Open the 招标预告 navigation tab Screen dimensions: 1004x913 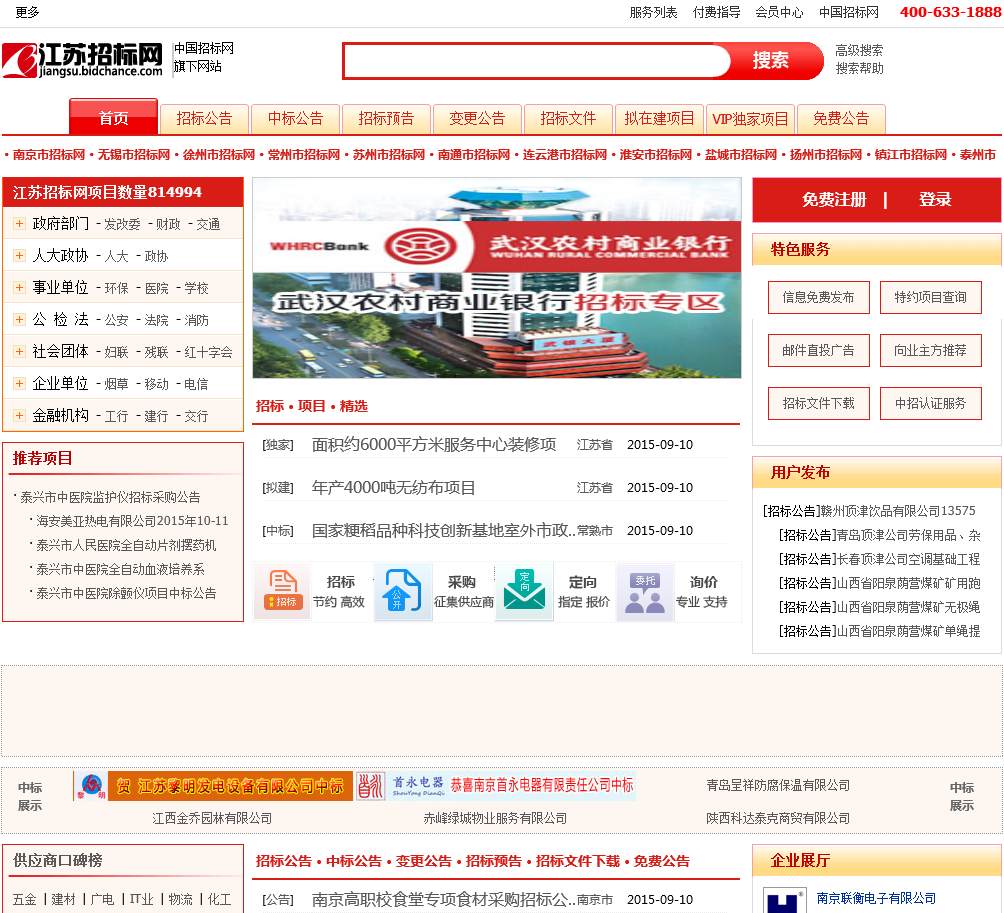pos(386,118)
